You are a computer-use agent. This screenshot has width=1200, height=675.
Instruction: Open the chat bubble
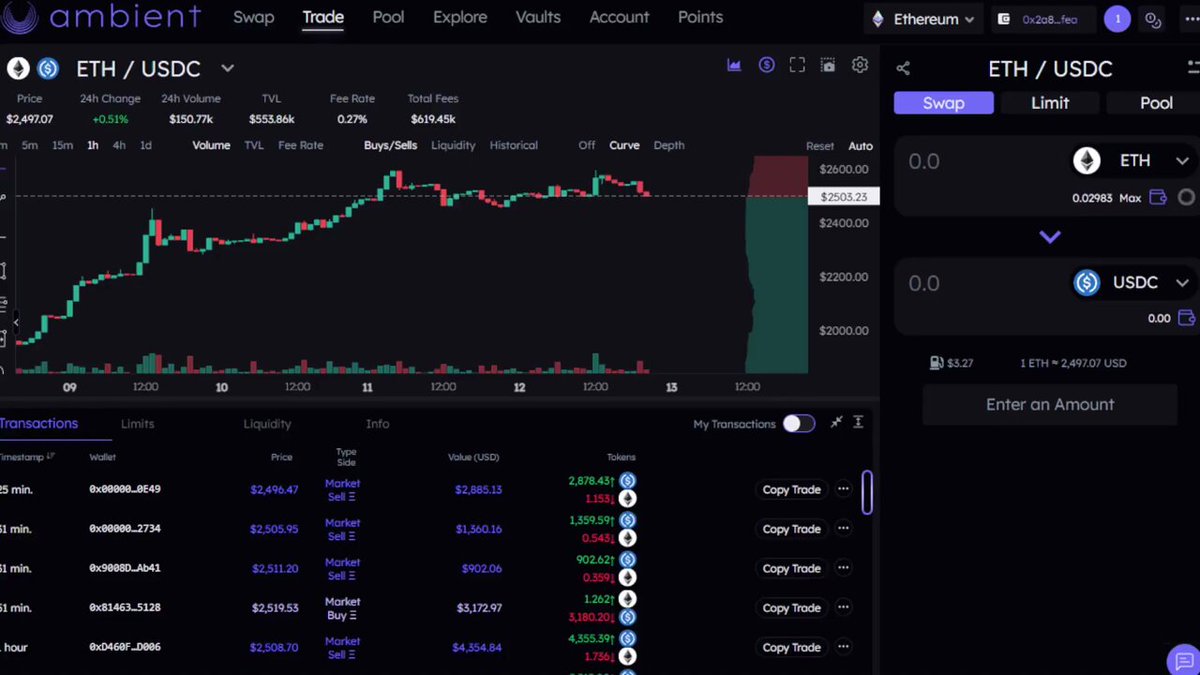[1183, 660]
